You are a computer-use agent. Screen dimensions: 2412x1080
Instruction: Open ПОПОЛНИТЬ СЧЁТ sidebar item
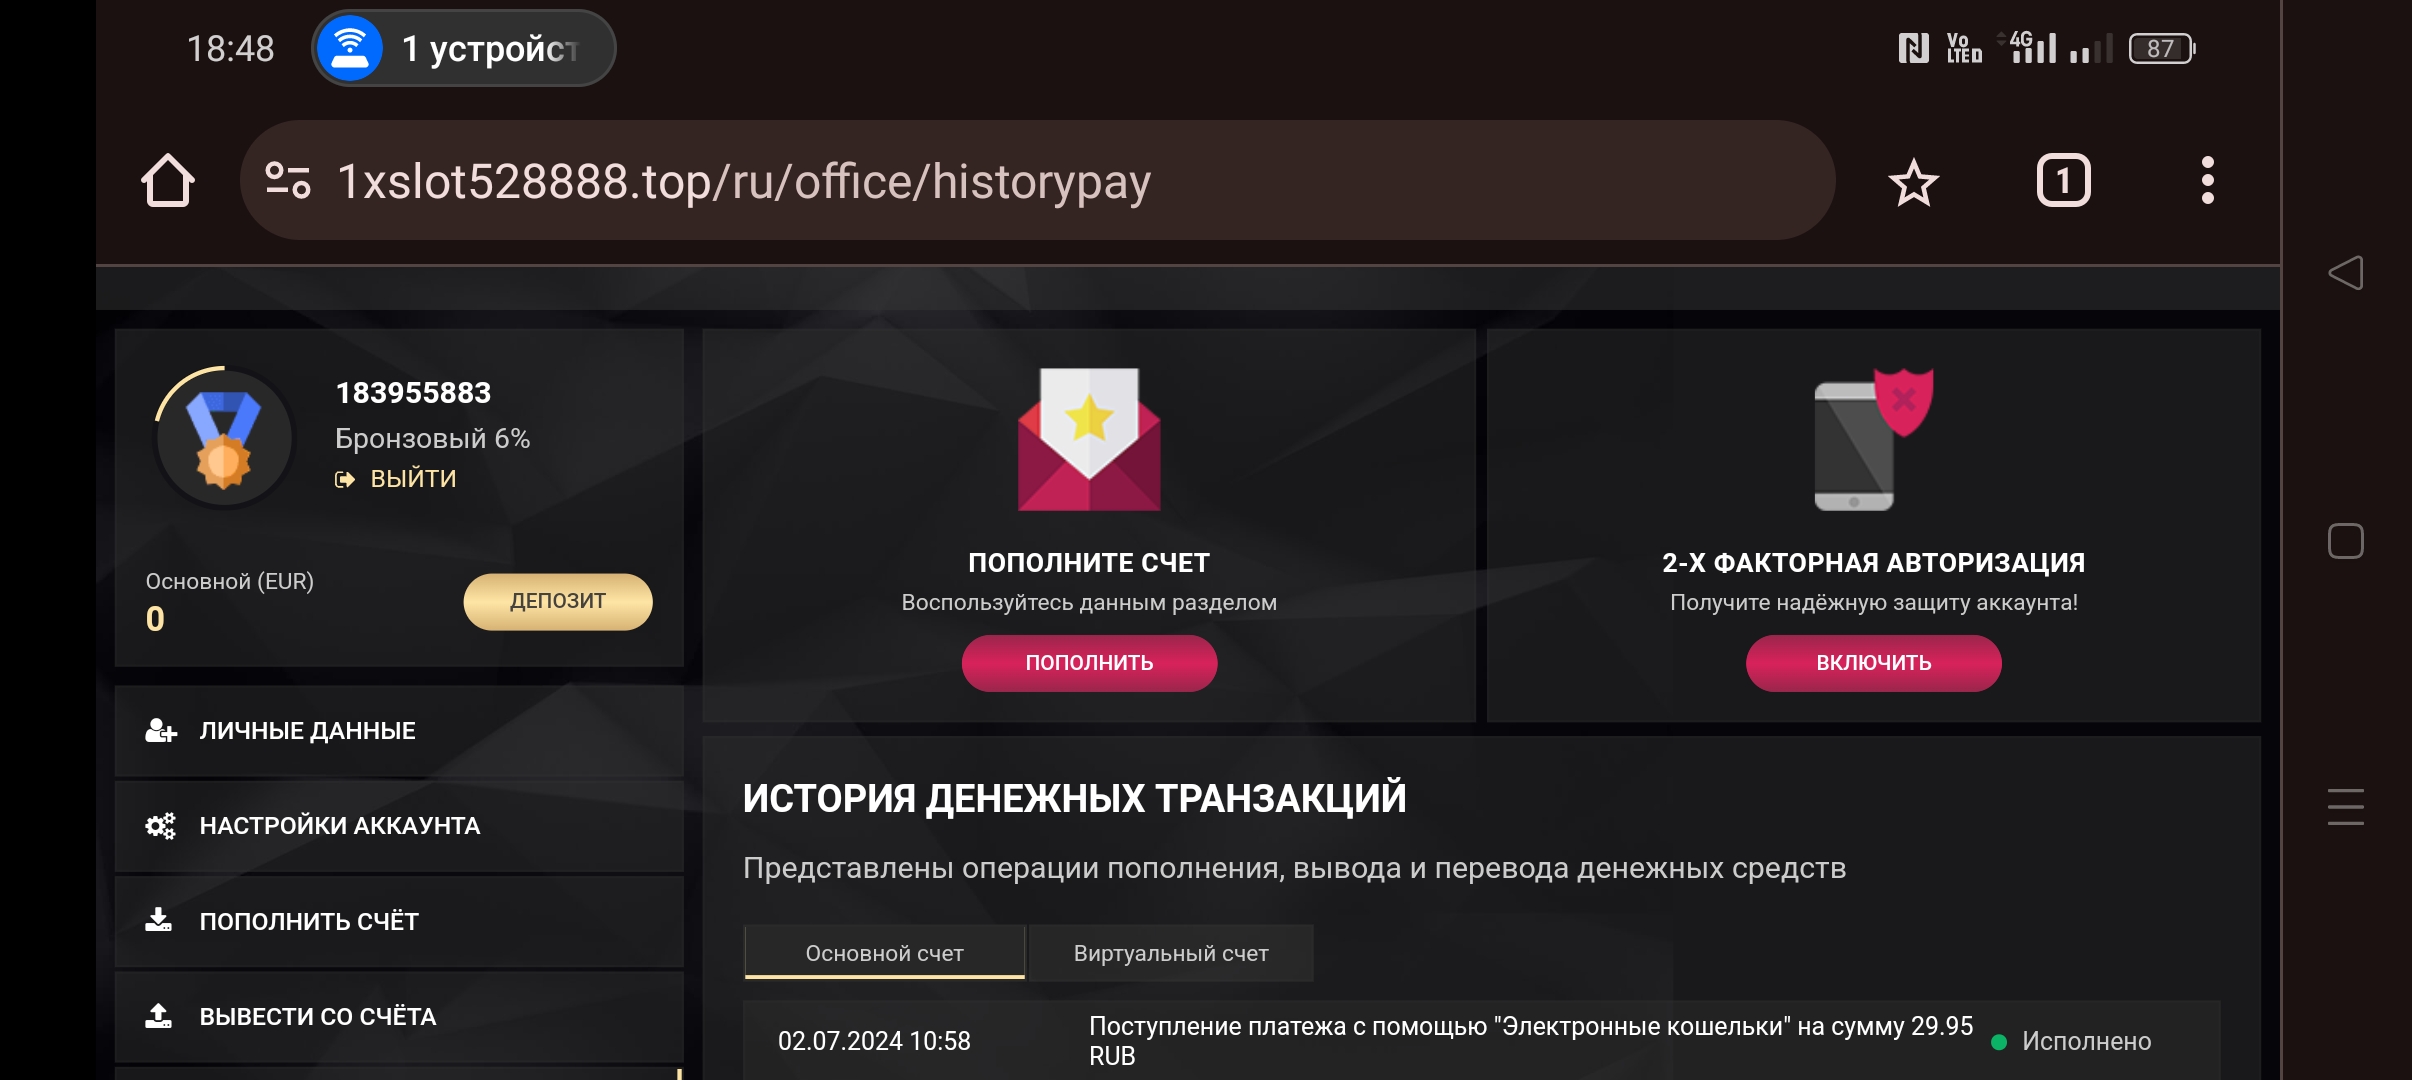[399, 921]
